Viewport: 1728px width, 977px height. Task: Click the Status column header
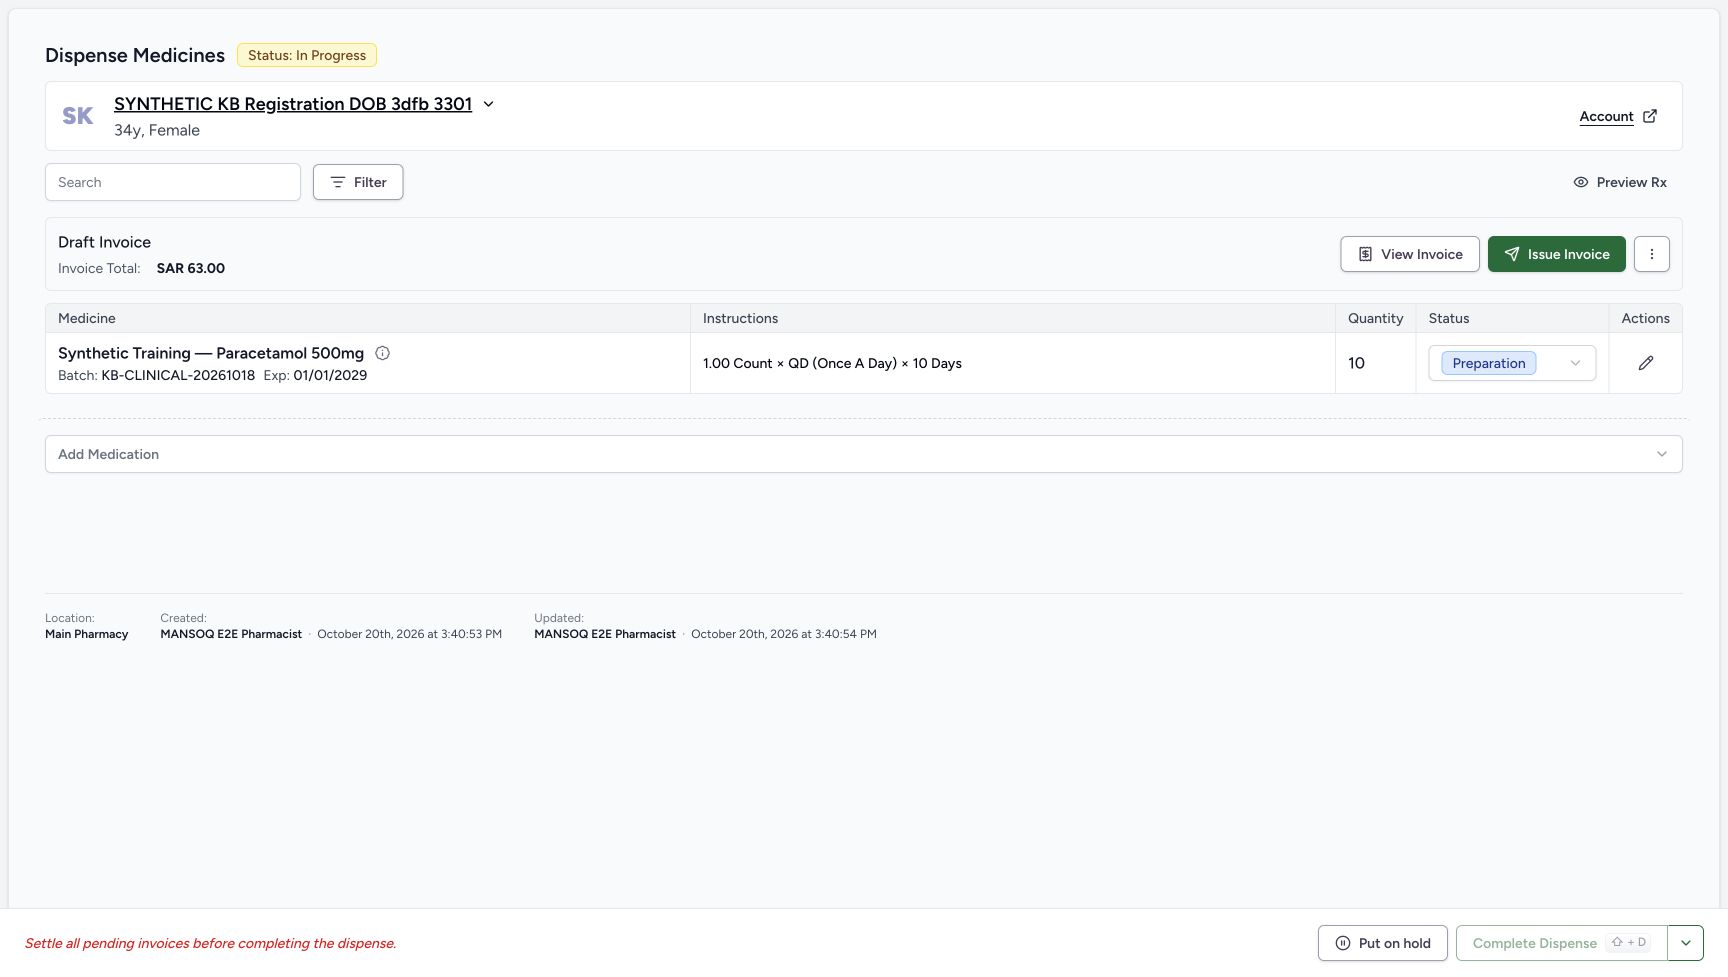tap(1449, 318)
